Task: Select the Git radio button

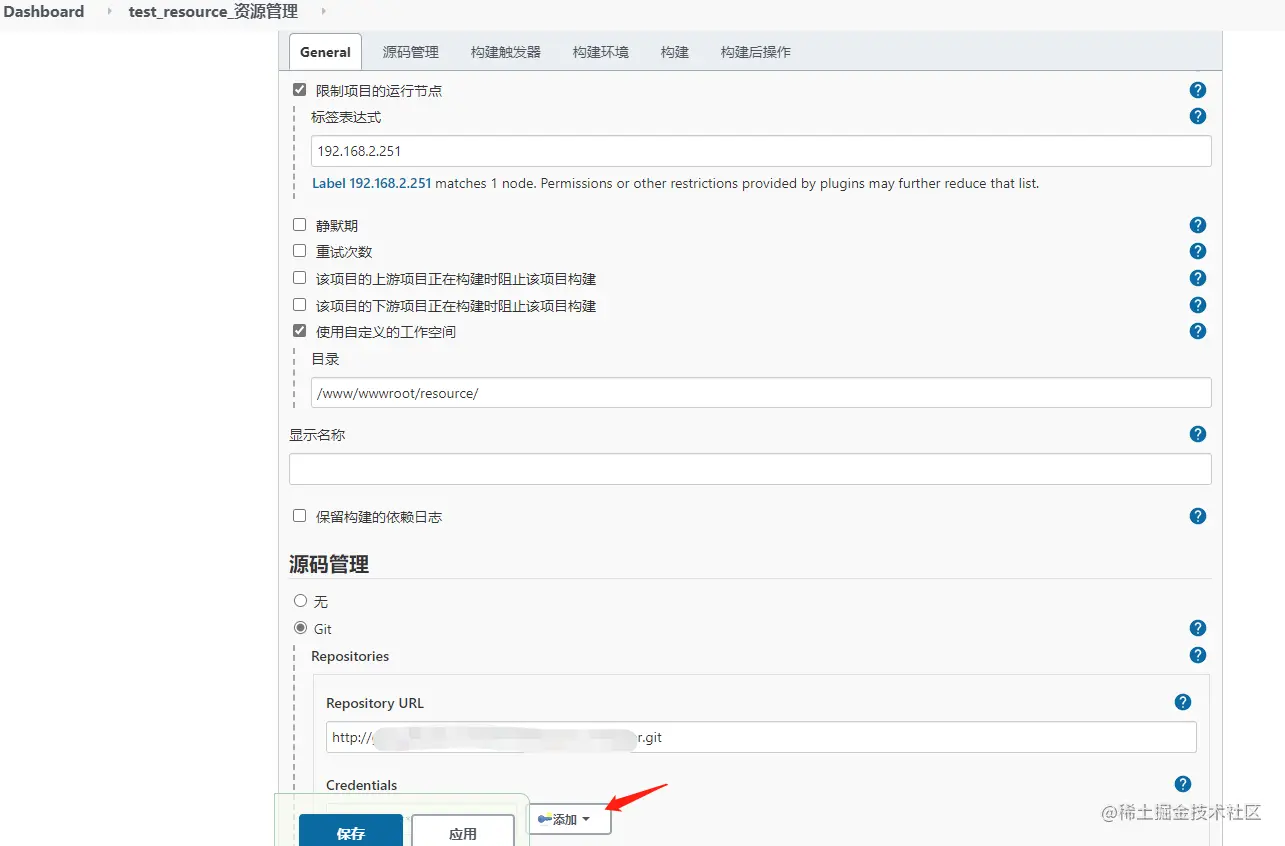Action: pyautogui.click(x=300, y=628)
